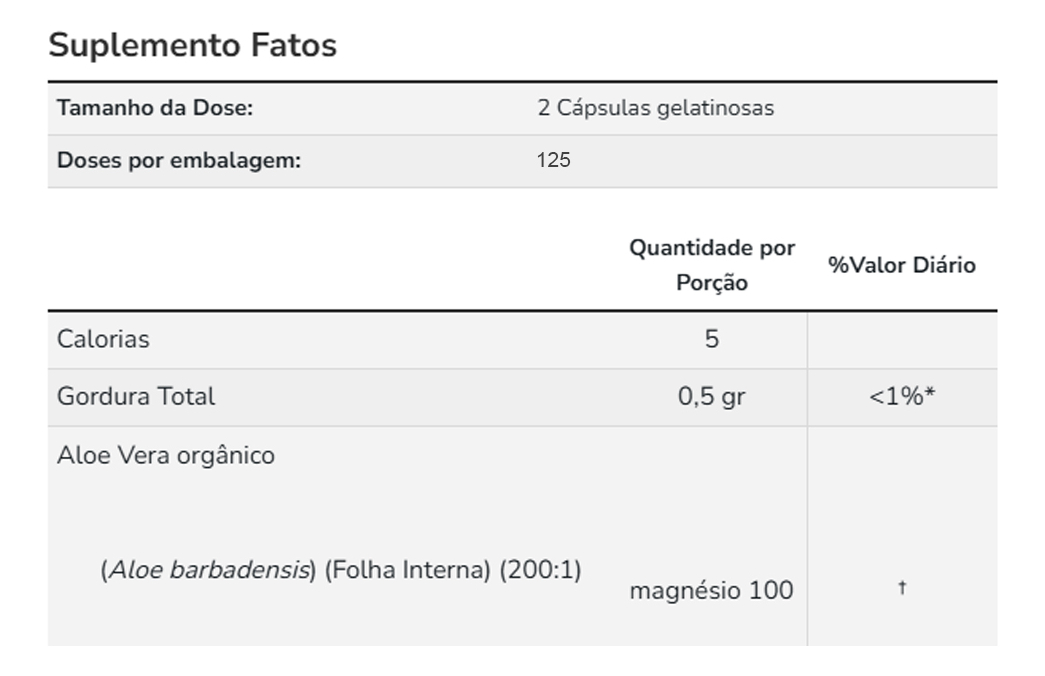The width and height of the screenshot is (1045, 676).
Task: Select the calories amount "5"
Action: pyautogui.click(x=712, y=339)
